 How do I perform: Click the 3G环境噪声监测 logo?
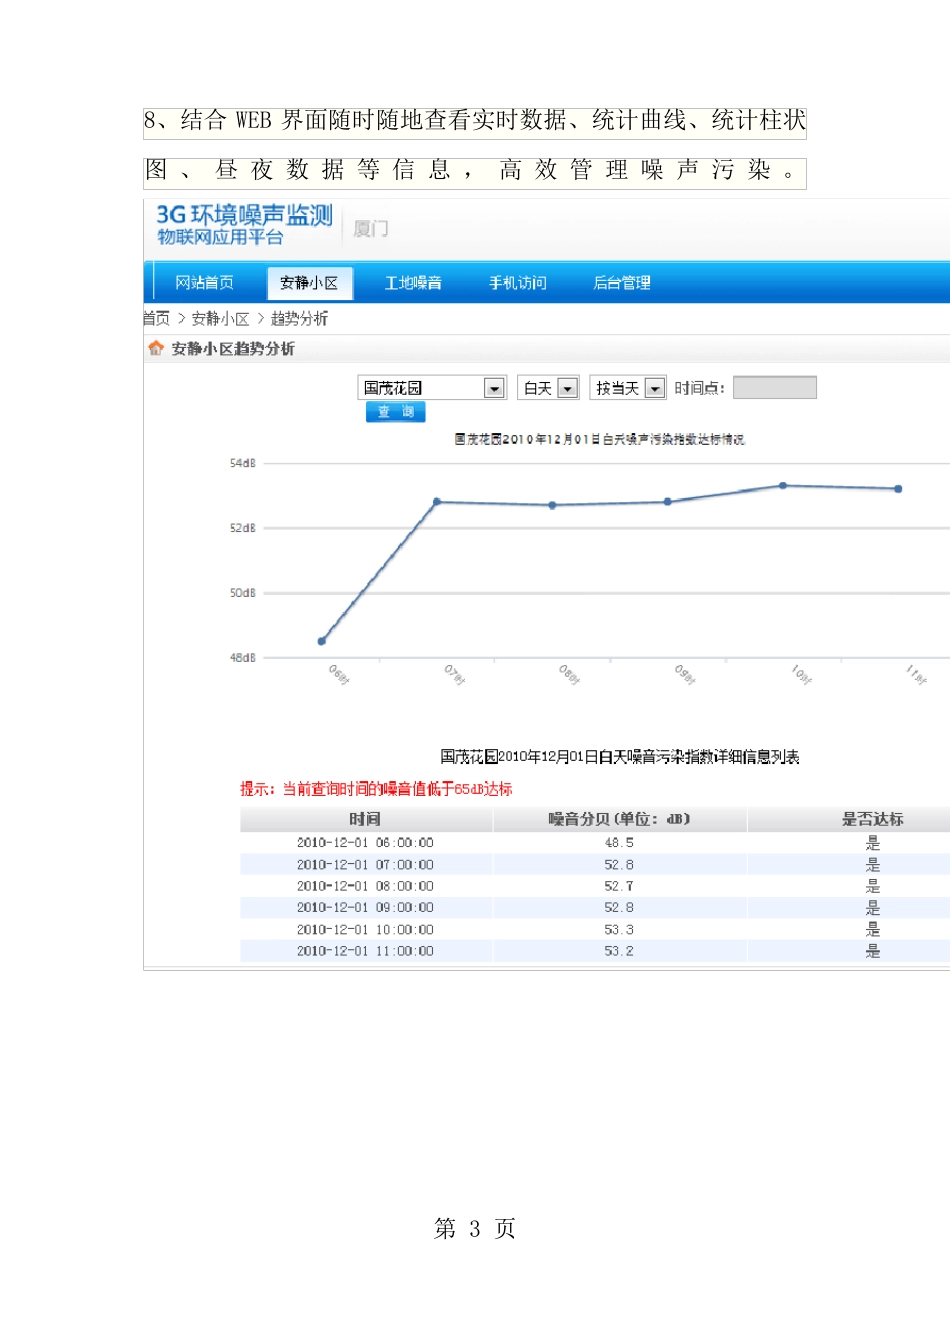244,225
